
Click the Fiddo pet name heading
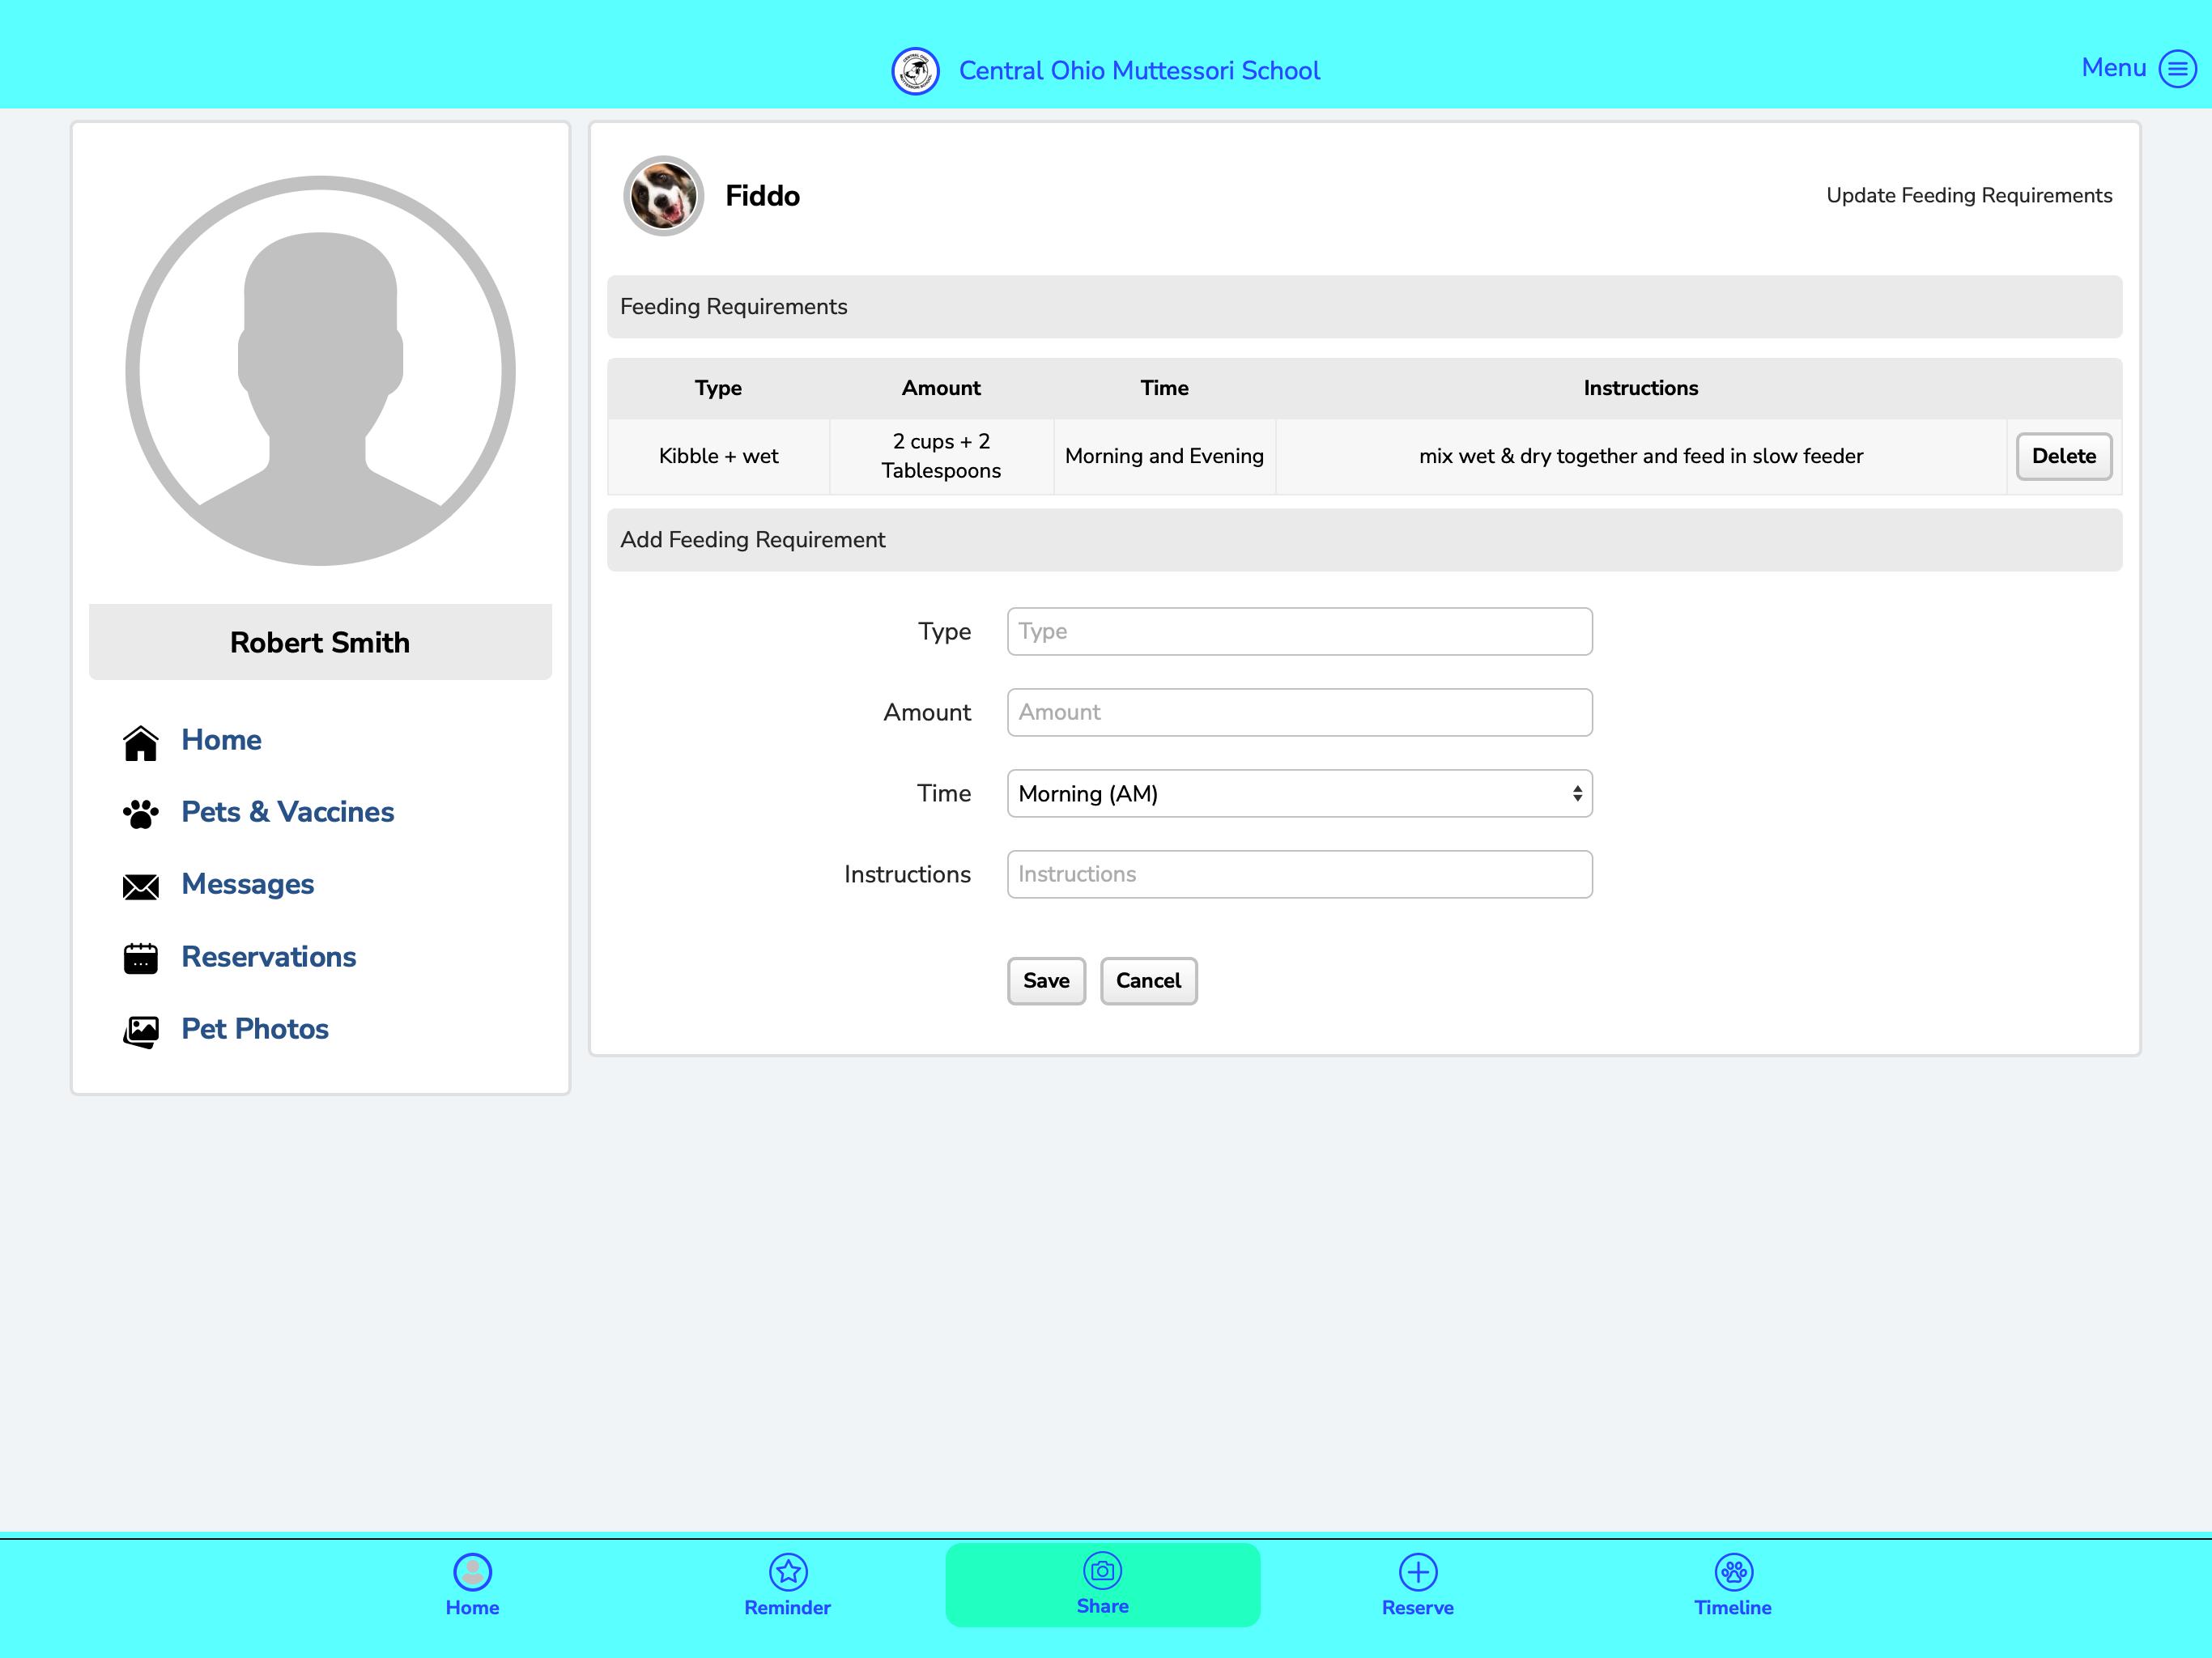pos(762,196)
